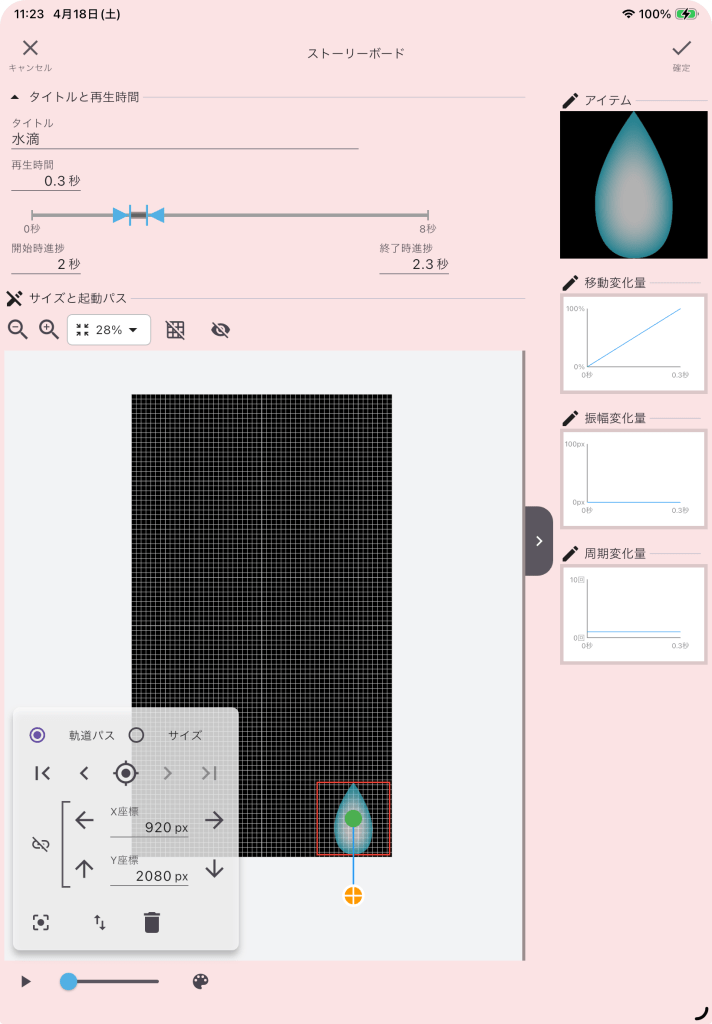Collapse the タイトルと再生時間 section
Viewport: 712px width, 1024px height.
pos(15,97)
